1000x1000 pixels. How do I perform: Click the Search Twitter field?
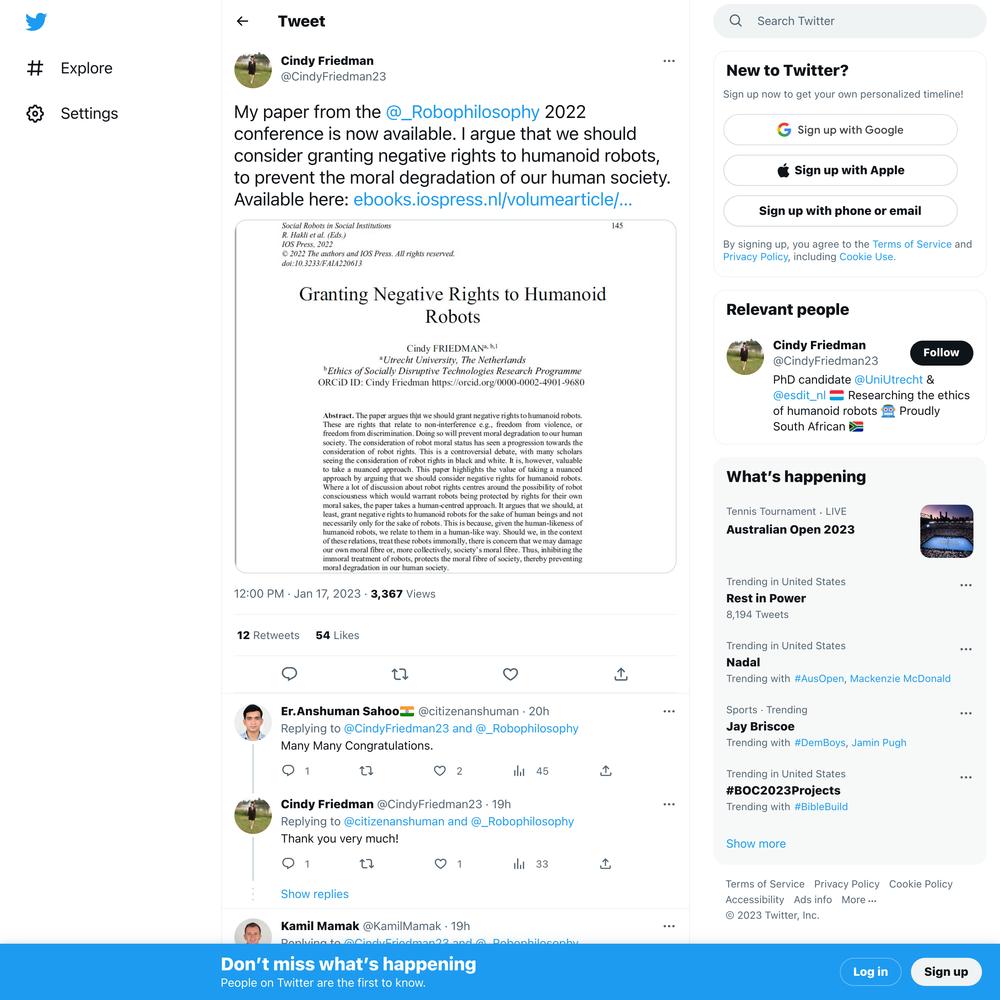pyautogui.click(x=849, y=21)
